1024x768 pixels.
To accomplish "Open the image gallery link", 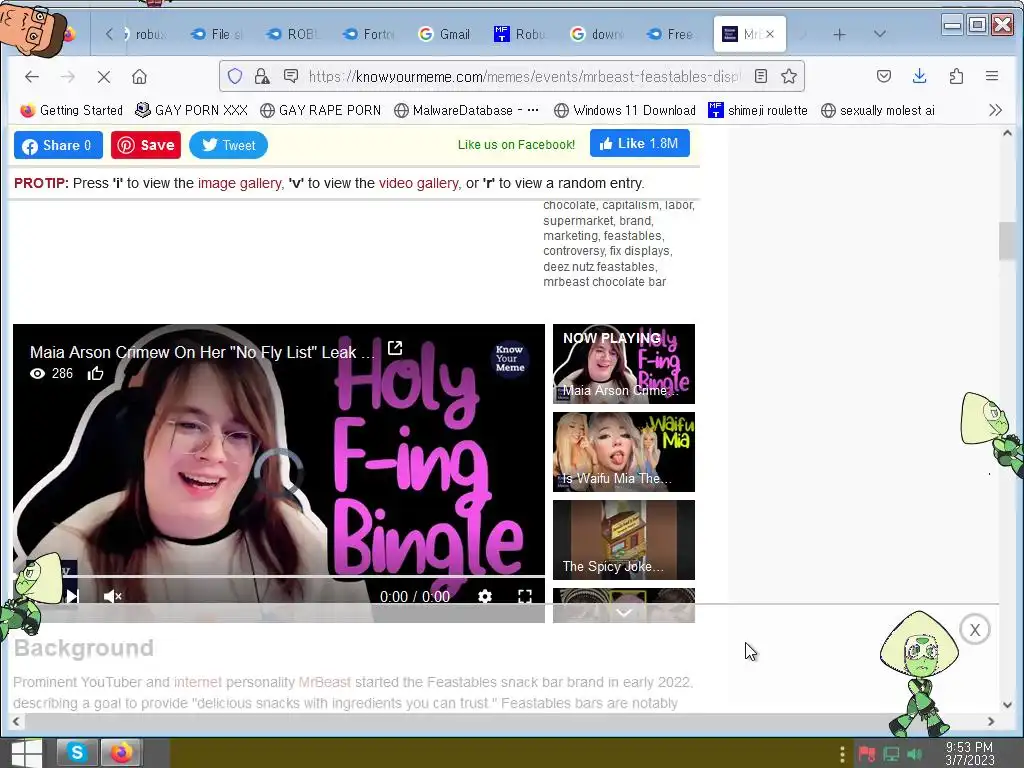I will pyautogui.click(x=239, y=184).
